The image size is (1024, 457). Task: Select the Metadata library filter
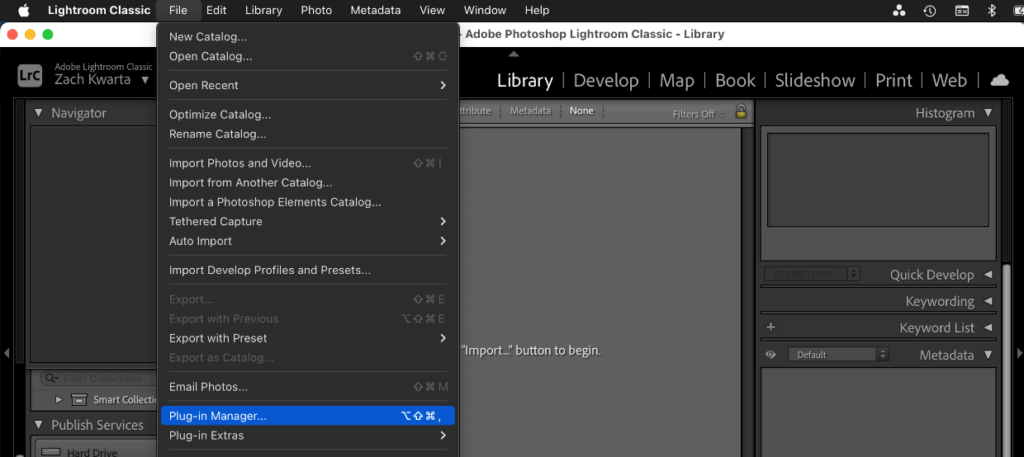530,111
